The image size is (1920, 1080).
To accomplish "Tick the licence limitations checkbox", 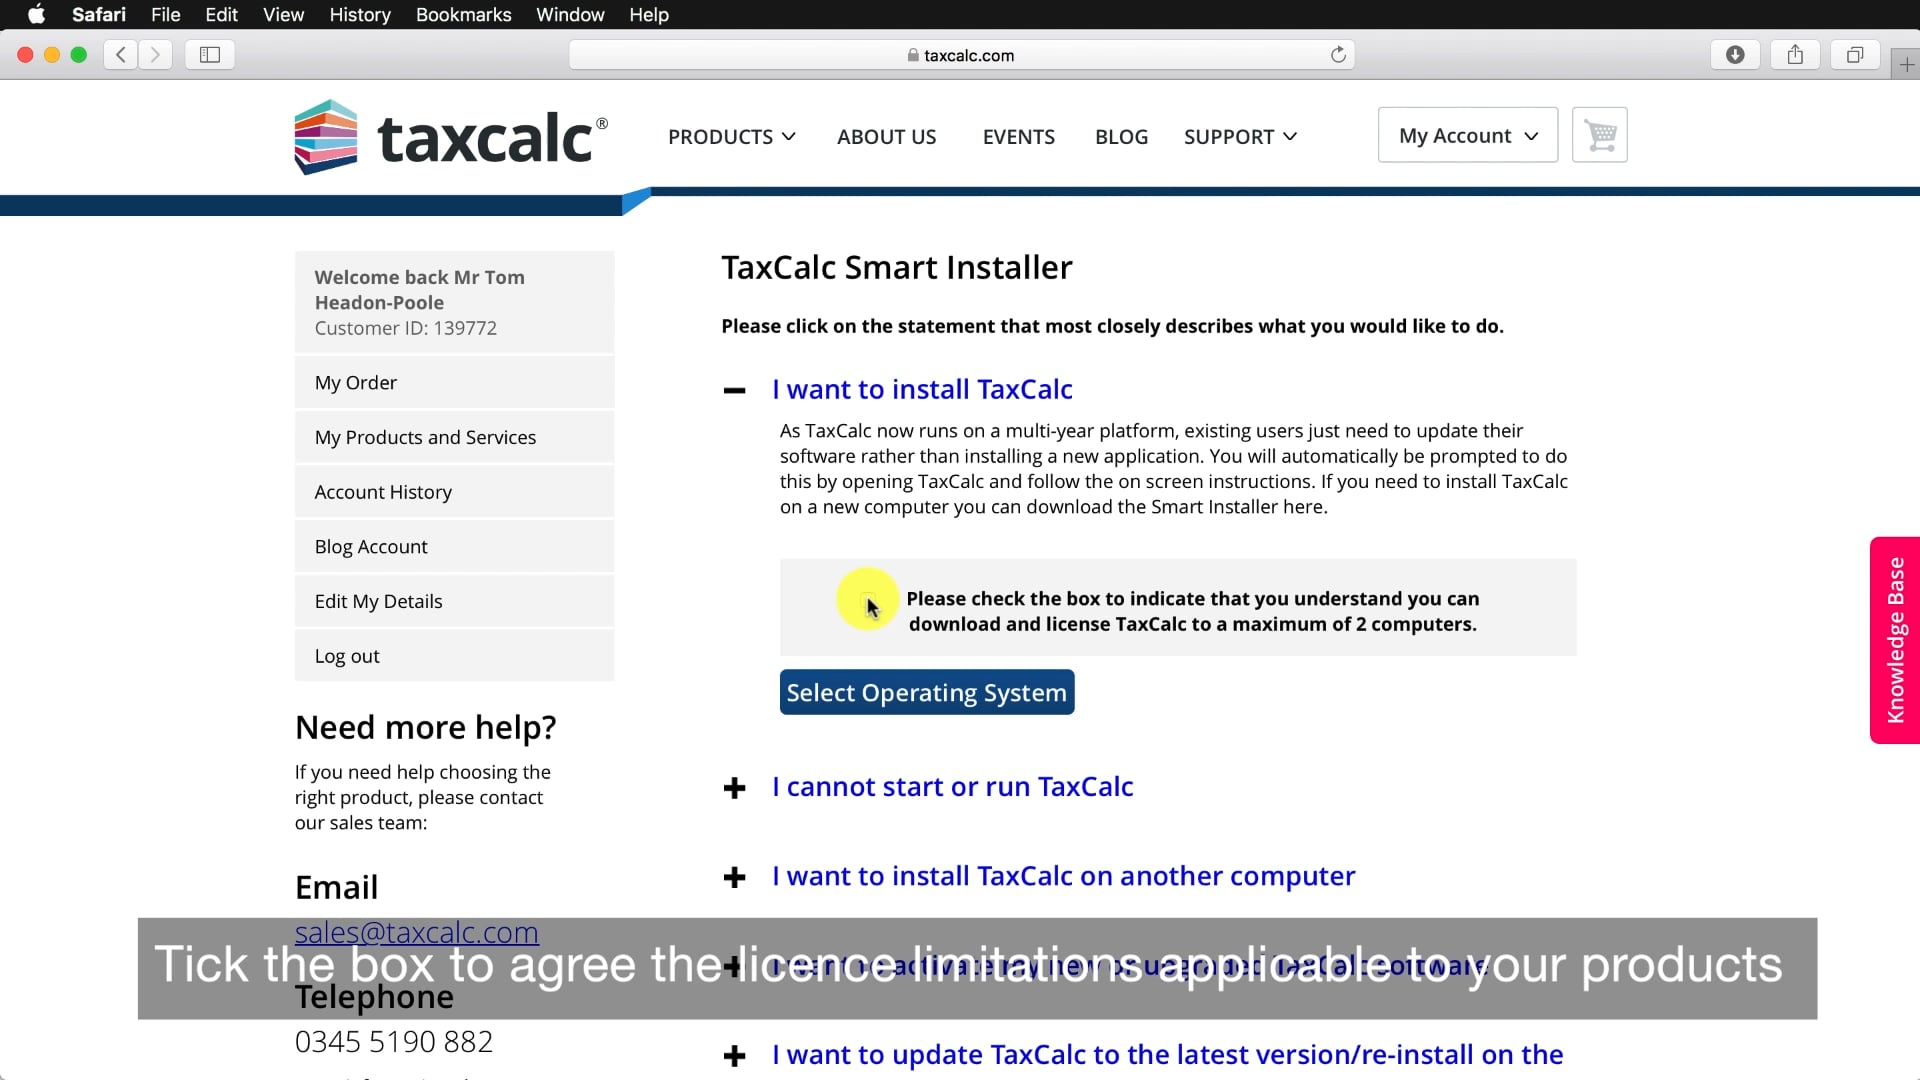I will (x=866, y=600).
